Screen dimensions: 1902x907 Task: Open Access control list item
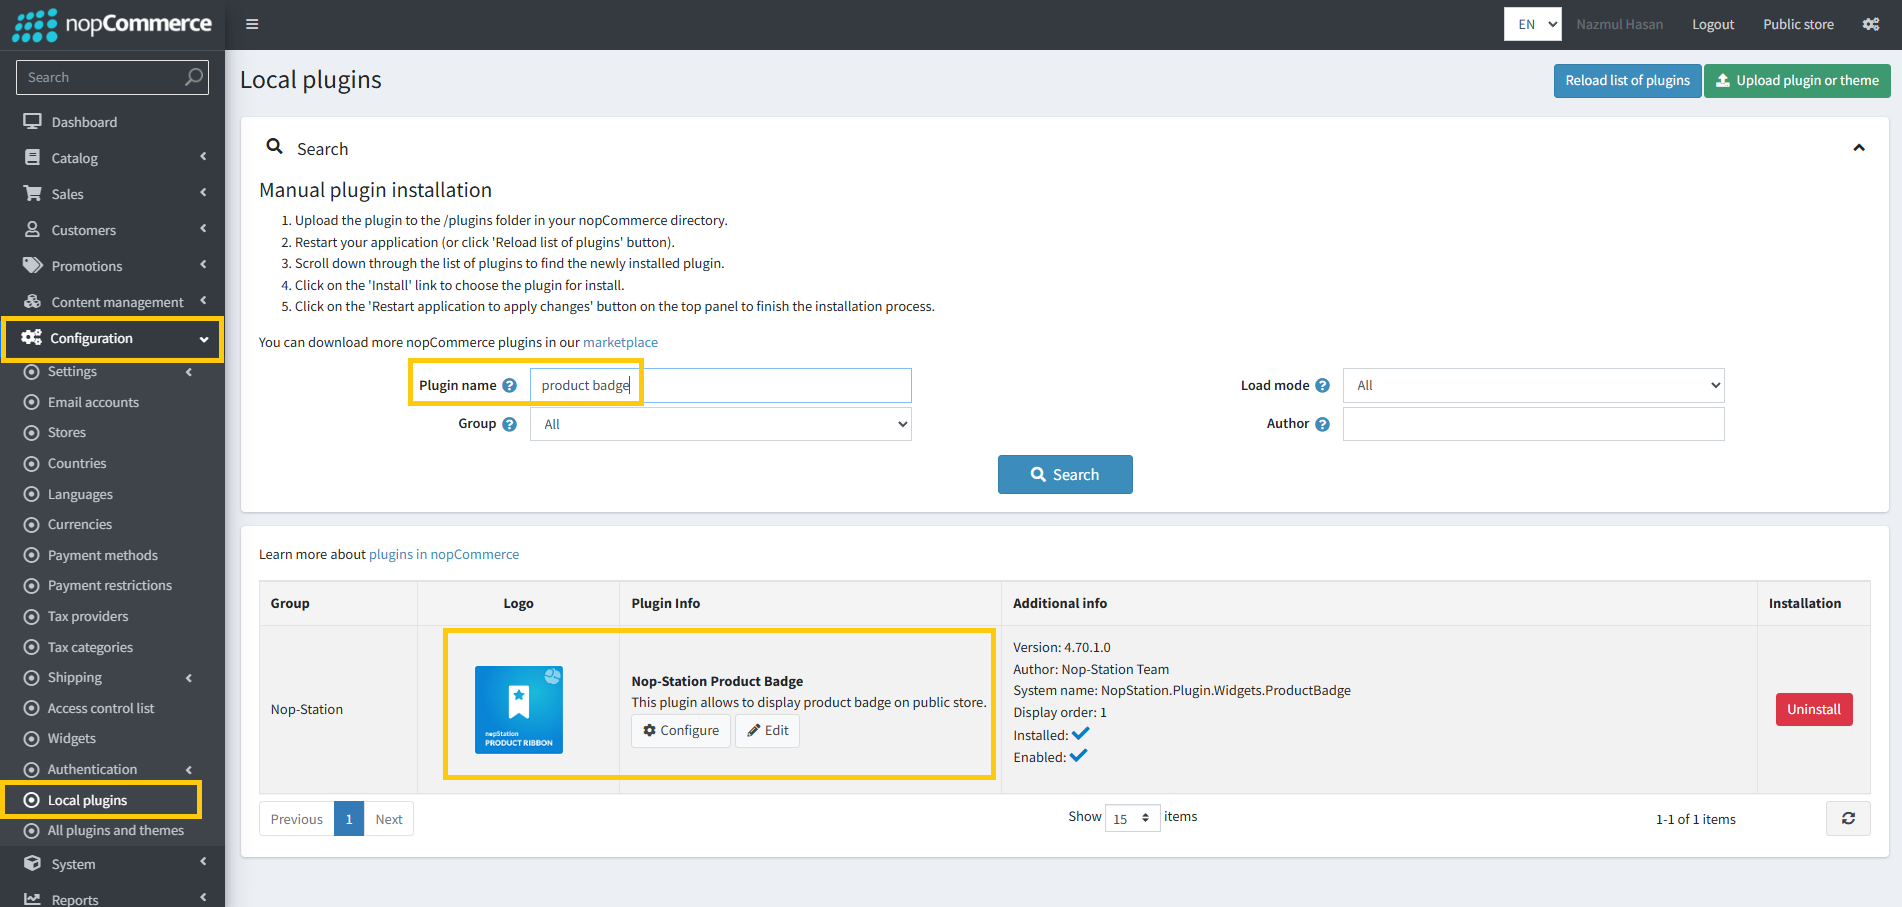(101, 708)
